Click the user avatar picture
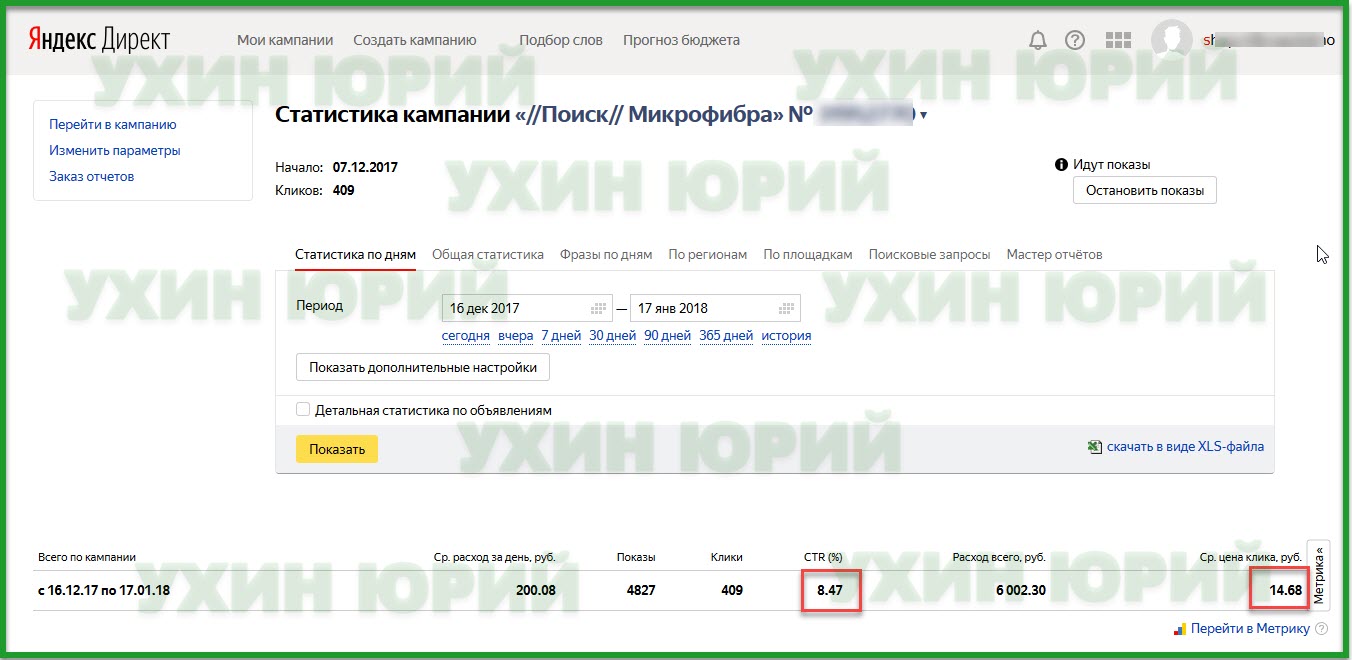 coord(1171,40)
